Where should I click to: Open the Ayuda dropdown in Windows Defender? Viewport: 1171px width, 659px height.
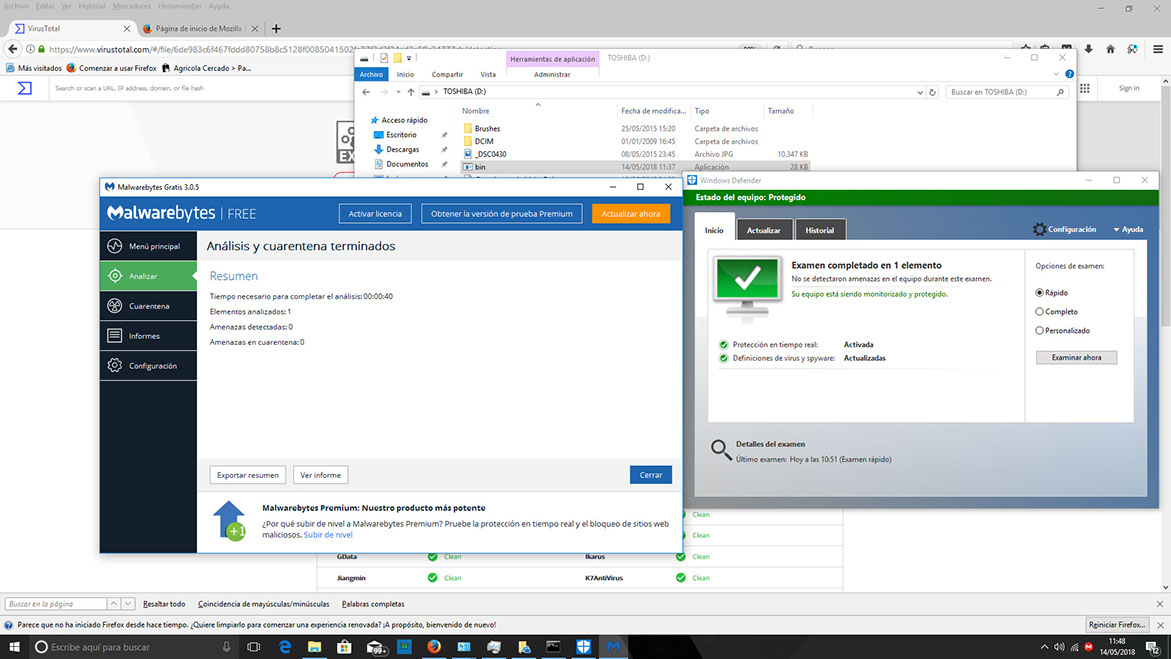click(1128, 229)
